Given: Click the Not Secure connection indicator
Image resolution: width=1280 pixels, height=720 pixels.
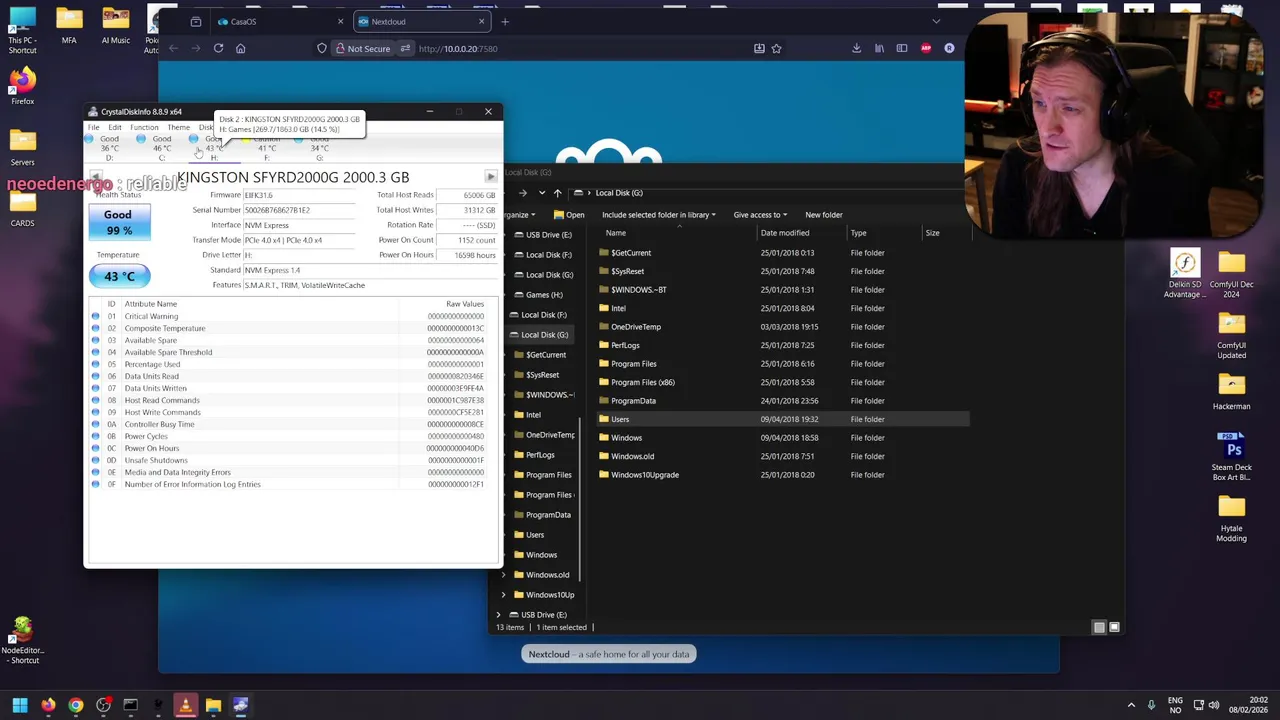Looking at the screenshot, I should 362,48.
